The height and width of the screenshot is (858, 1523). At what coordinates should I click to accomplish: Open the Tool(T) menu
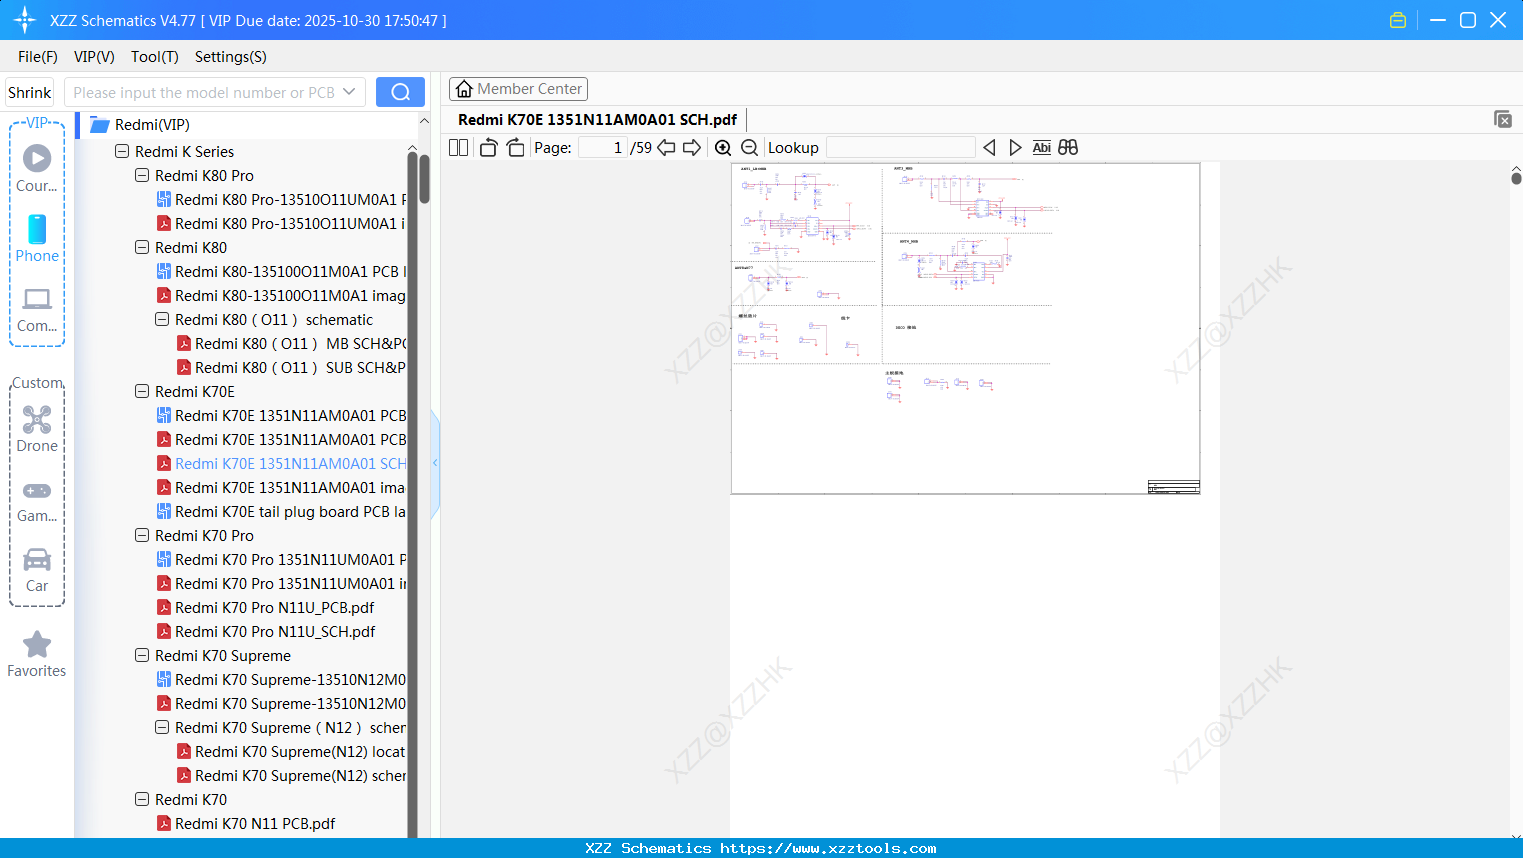click(x=155, y=56)
